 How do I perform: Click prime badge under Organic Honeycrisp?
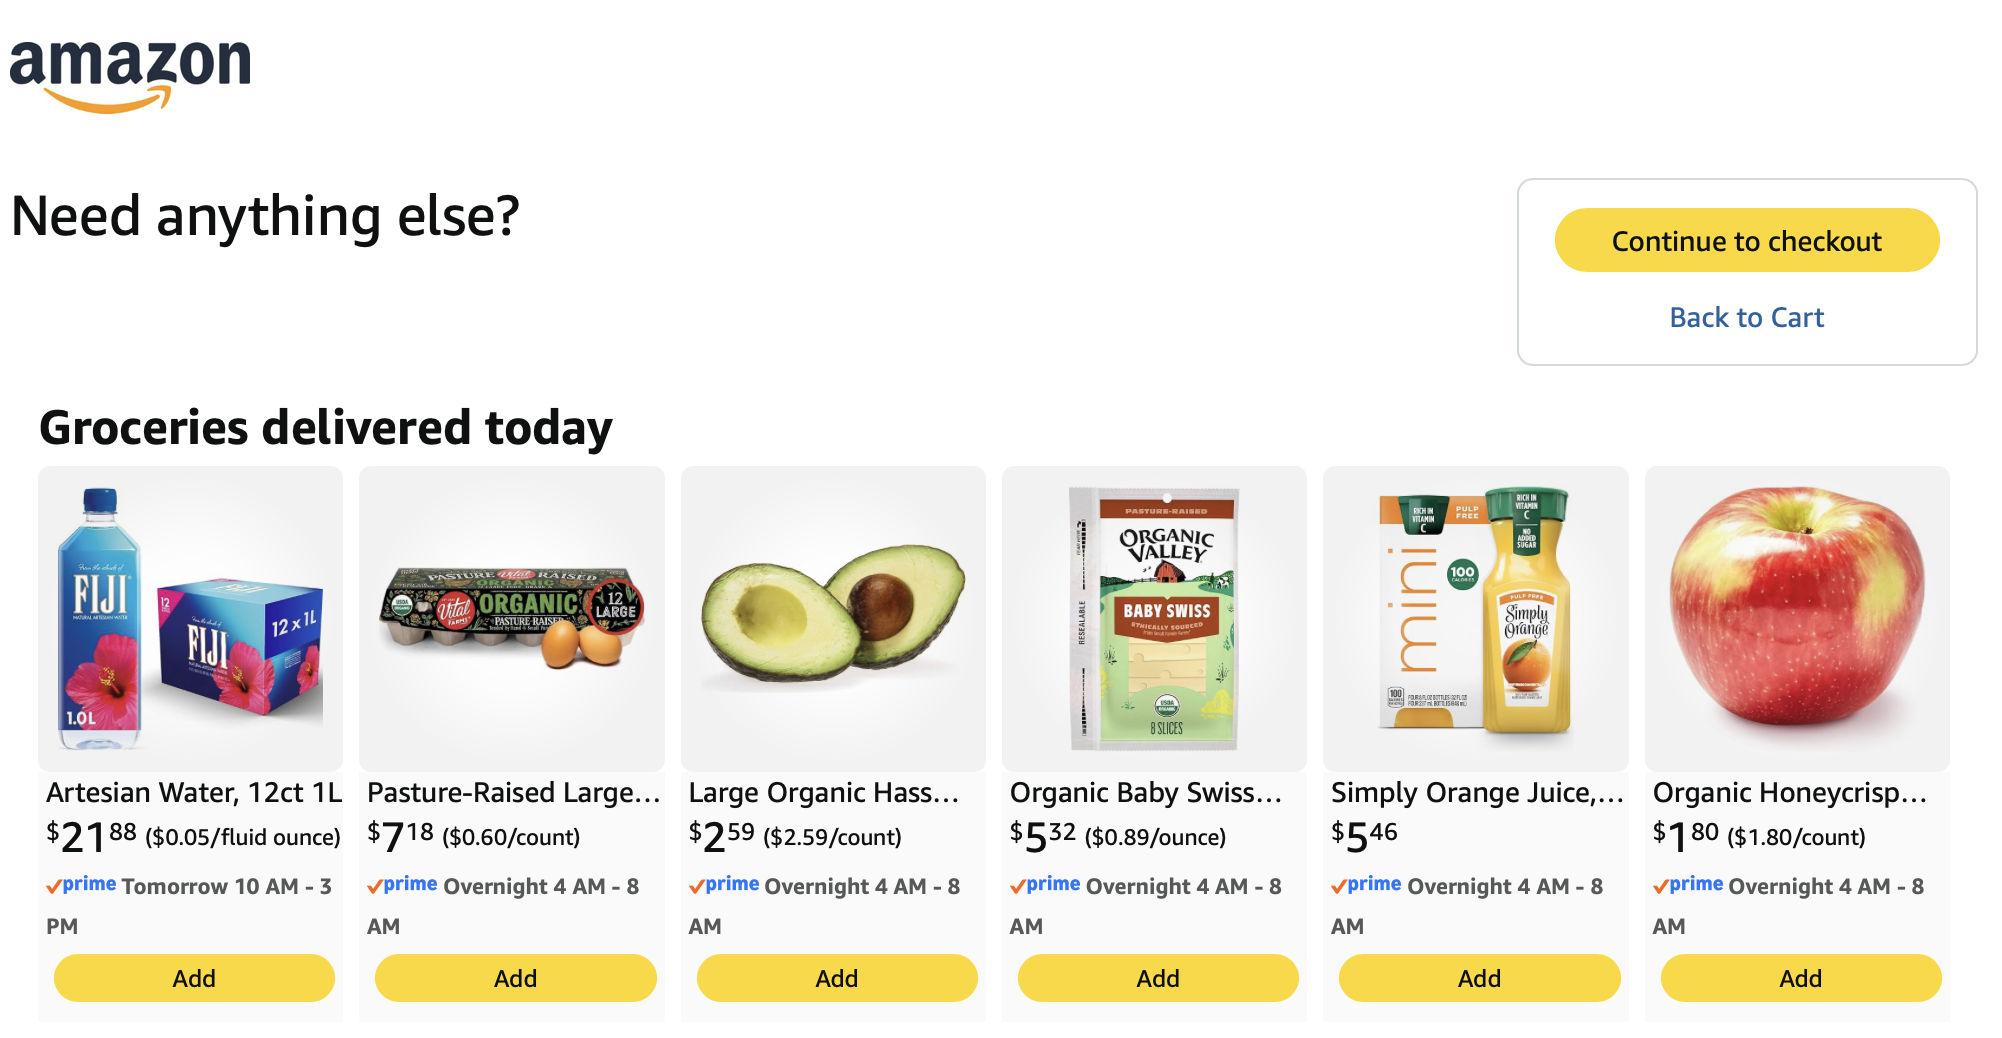pyautogui.click(x=1688, y=885)
